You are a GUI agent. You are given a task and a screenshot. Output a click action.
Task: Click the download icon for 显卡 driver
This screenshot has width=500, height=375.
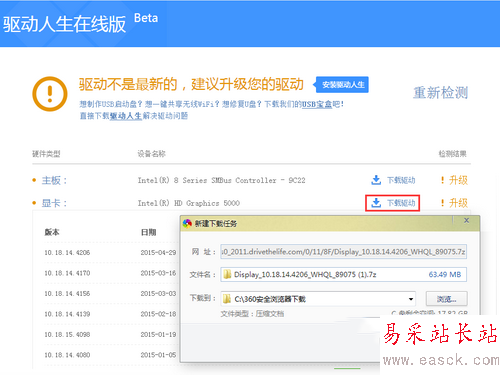coord(376,203)
